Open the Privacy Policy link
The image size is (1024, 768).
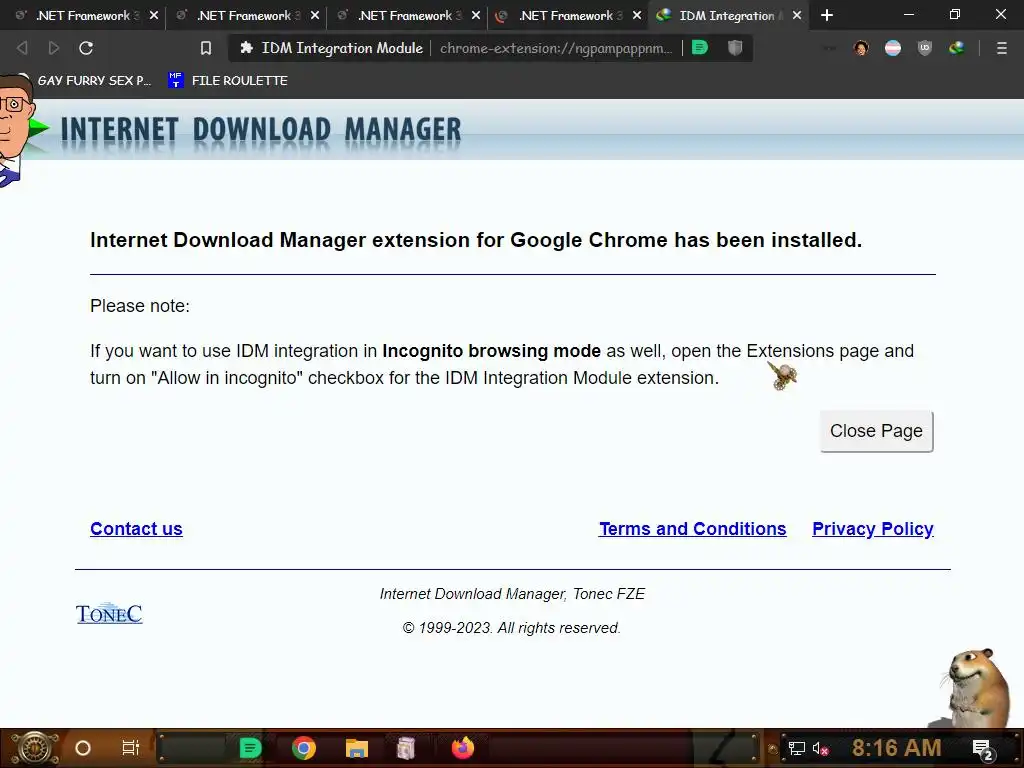(x=872, y=529)
